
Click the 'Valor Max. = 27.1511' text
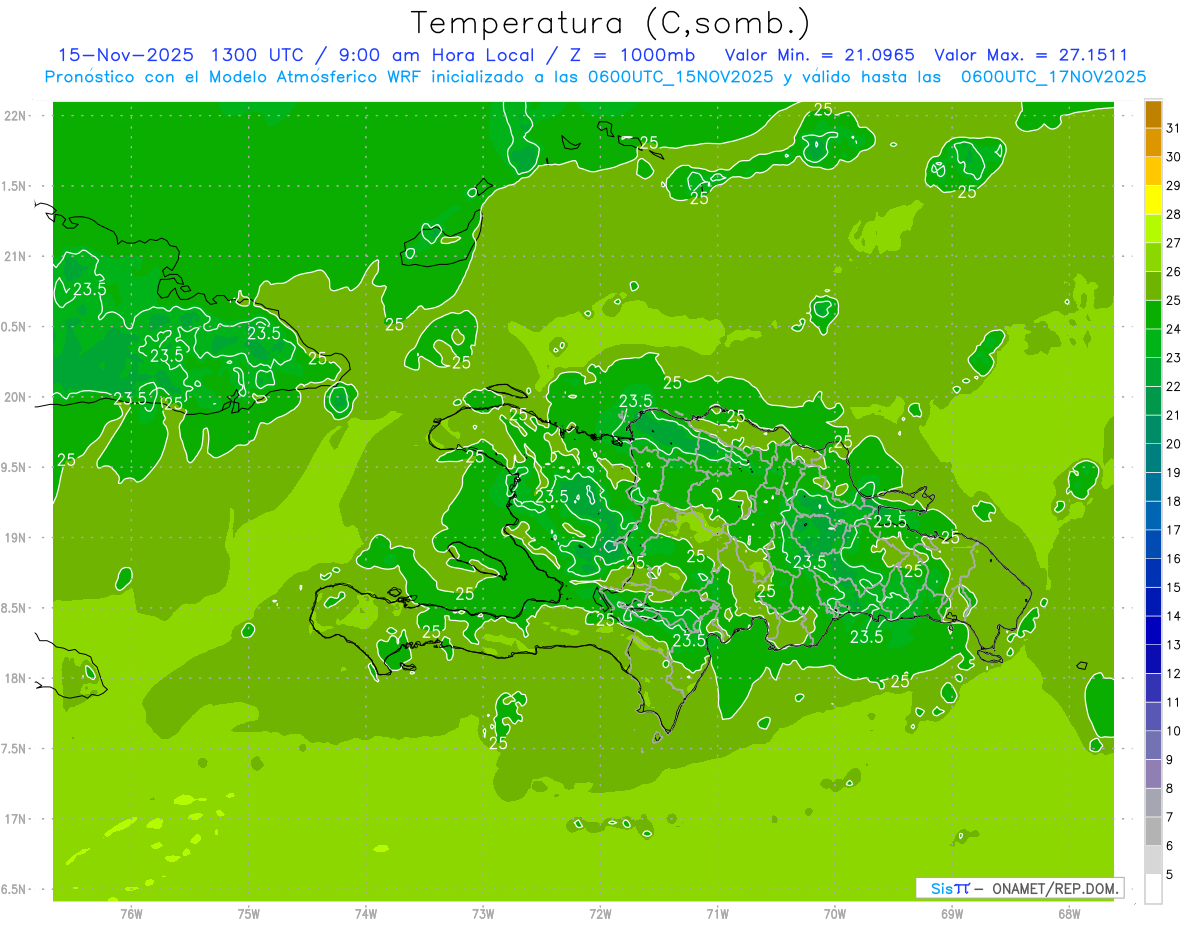[1030, 55]
